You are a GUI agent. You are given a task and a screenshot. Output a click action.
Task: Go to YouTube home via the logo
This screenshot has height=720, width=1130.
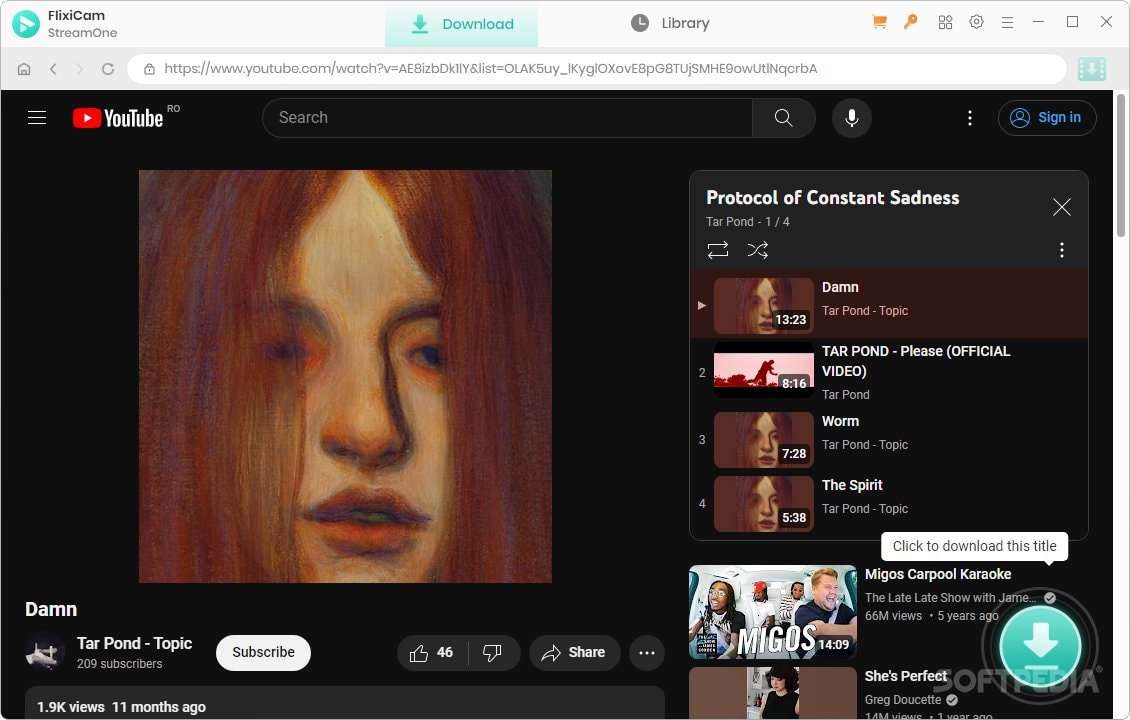click(x=118, y=118)
